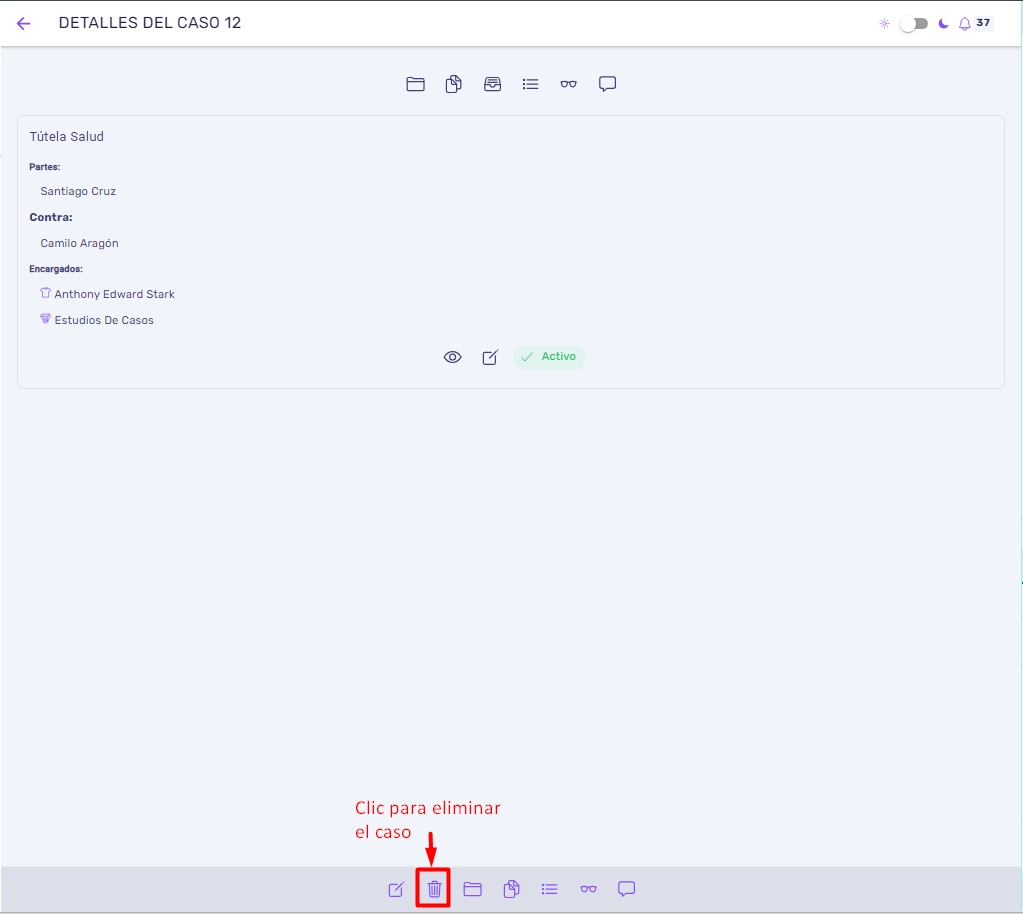Viewport: 1023px width, 914px height.
Task: Toggle the light/dark theme switch
Action: [x=913, y=23]
